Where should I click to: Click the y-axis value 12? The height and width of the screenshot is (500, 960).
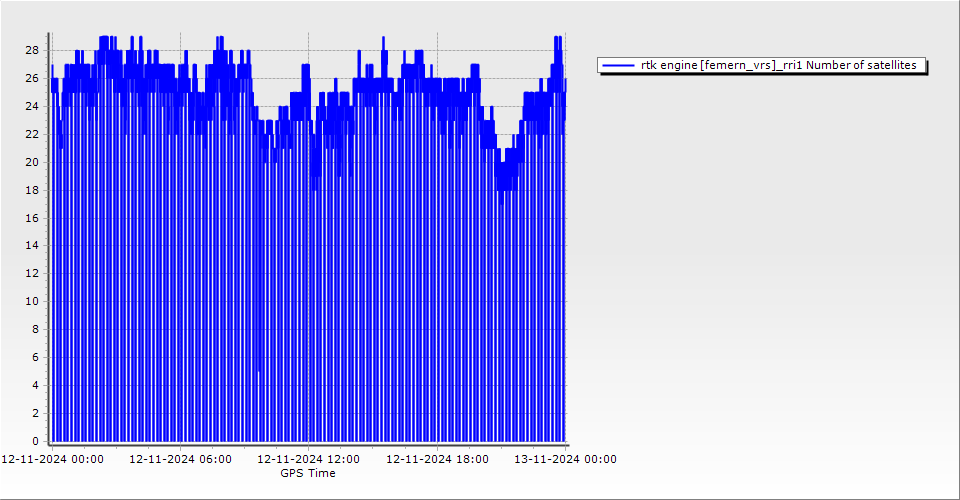[x=32, y=273]
